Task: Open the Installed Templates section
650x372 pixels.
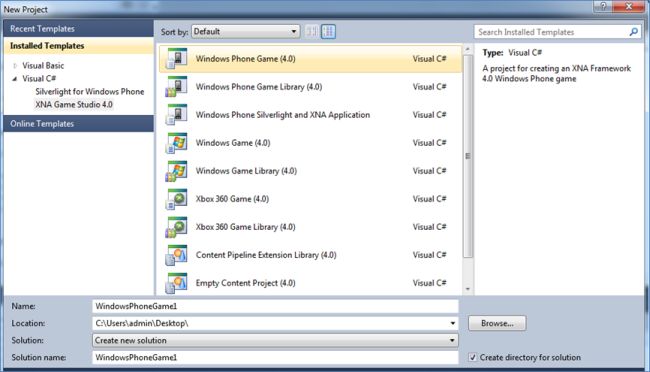Action: pos(78,46)
